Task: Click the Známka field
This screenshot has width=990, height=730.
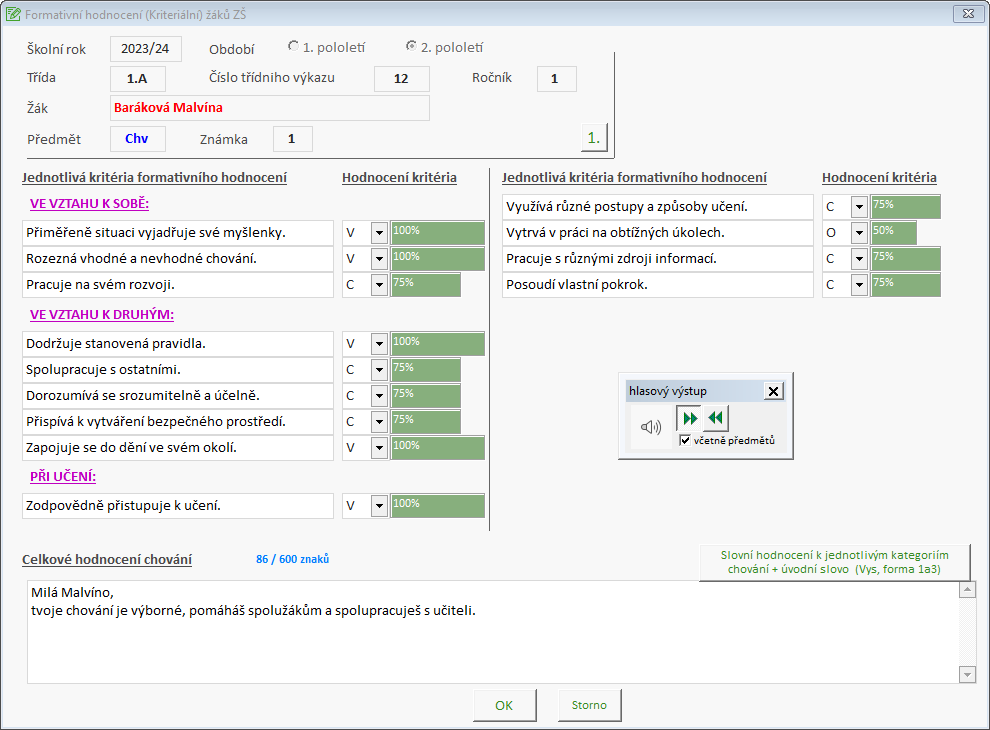Action: click(x=292, y=139)
